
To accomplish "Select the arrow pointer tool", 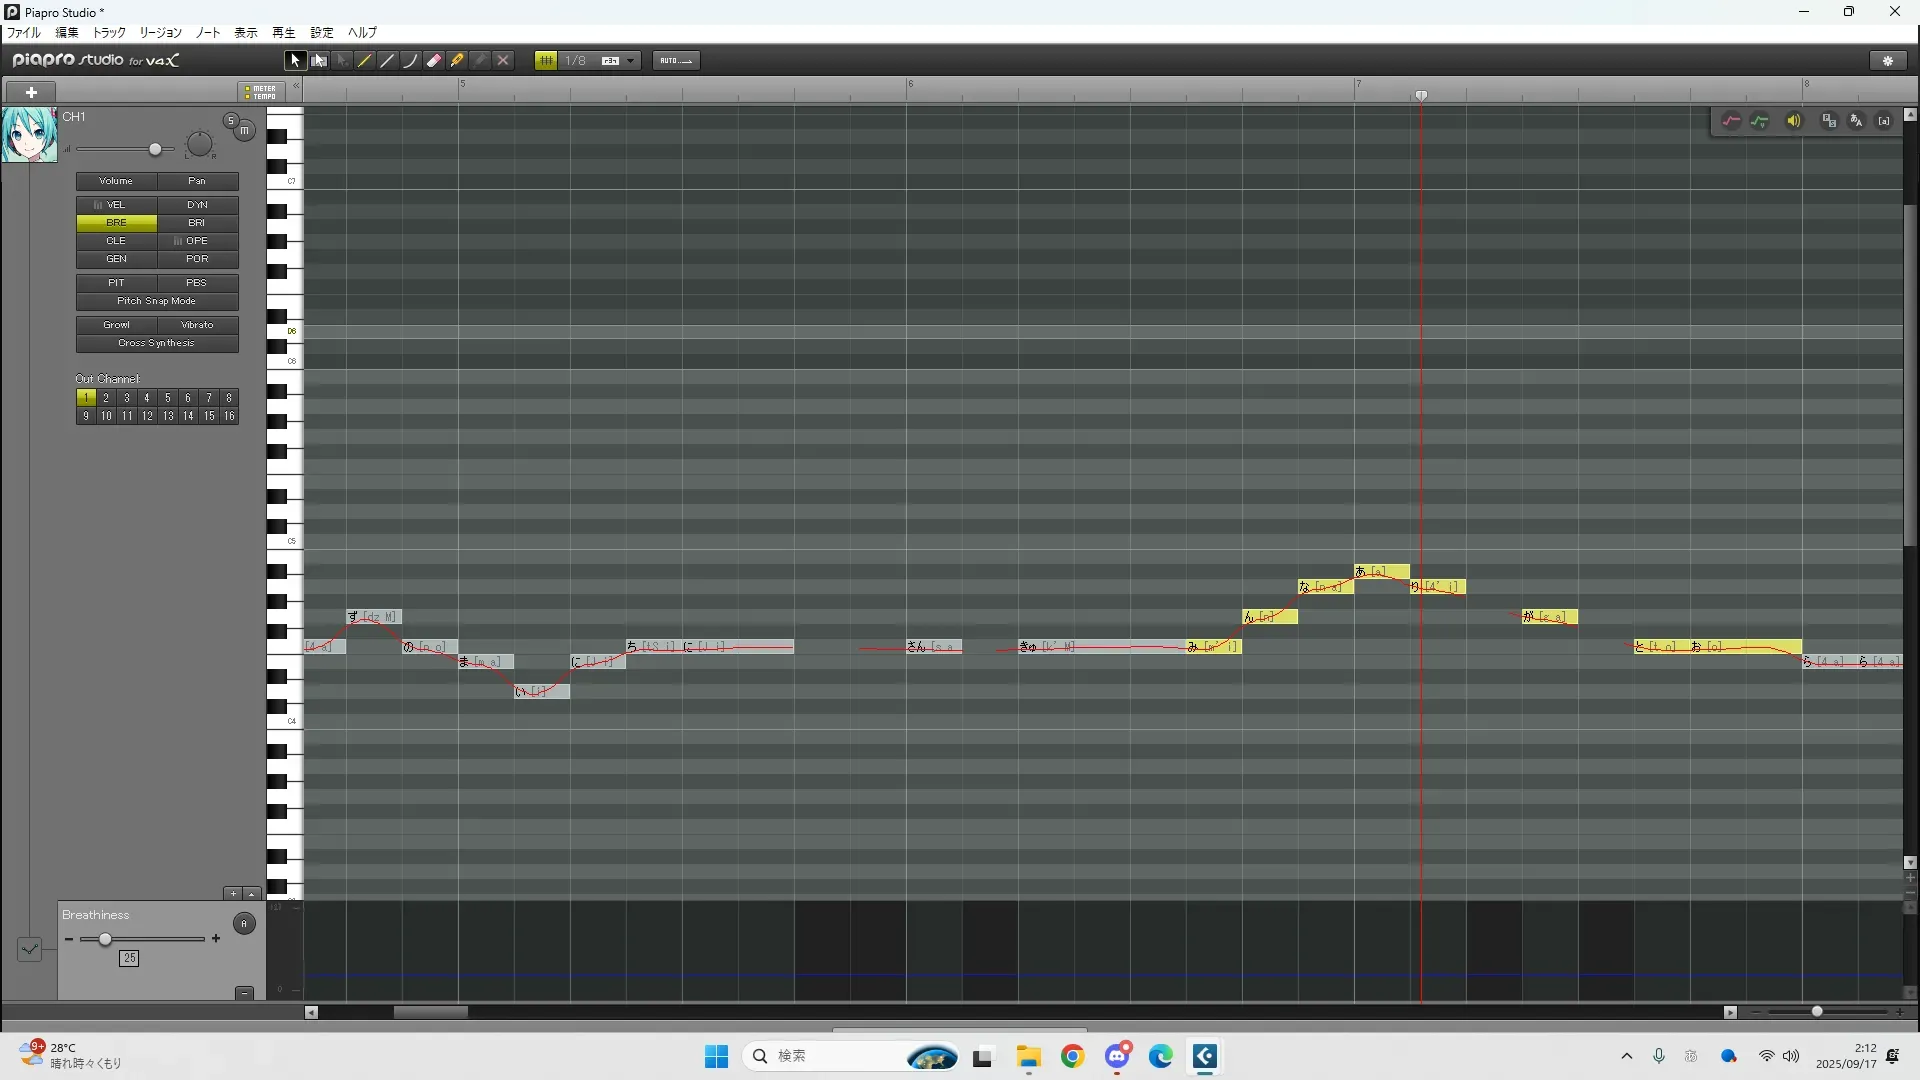I will pyautogui.click(x=295, y=61).
